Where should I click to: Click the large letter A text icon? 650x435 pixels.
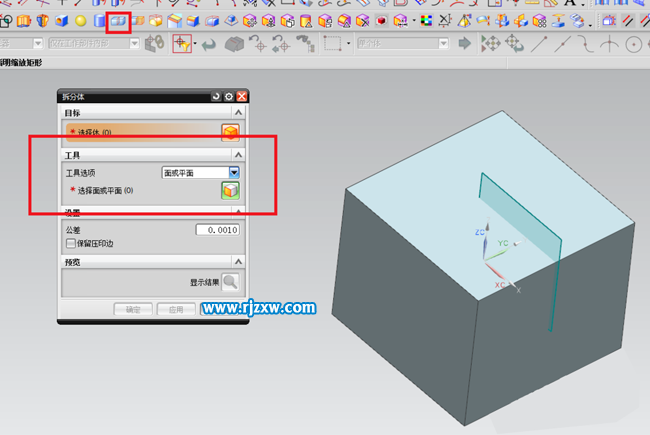[570, 3]
